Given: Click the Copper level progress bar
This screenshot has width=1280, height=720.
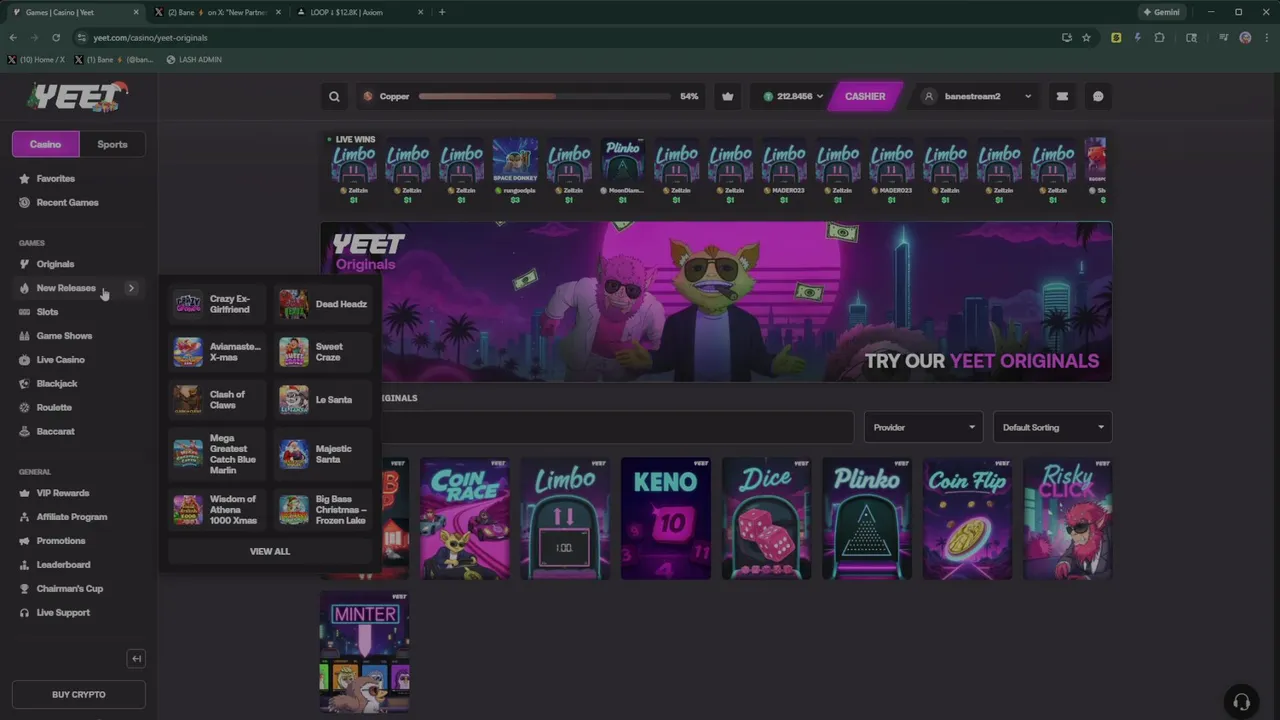Looking at the screenshot, I should pyautogui.click(x=545, y=97).
